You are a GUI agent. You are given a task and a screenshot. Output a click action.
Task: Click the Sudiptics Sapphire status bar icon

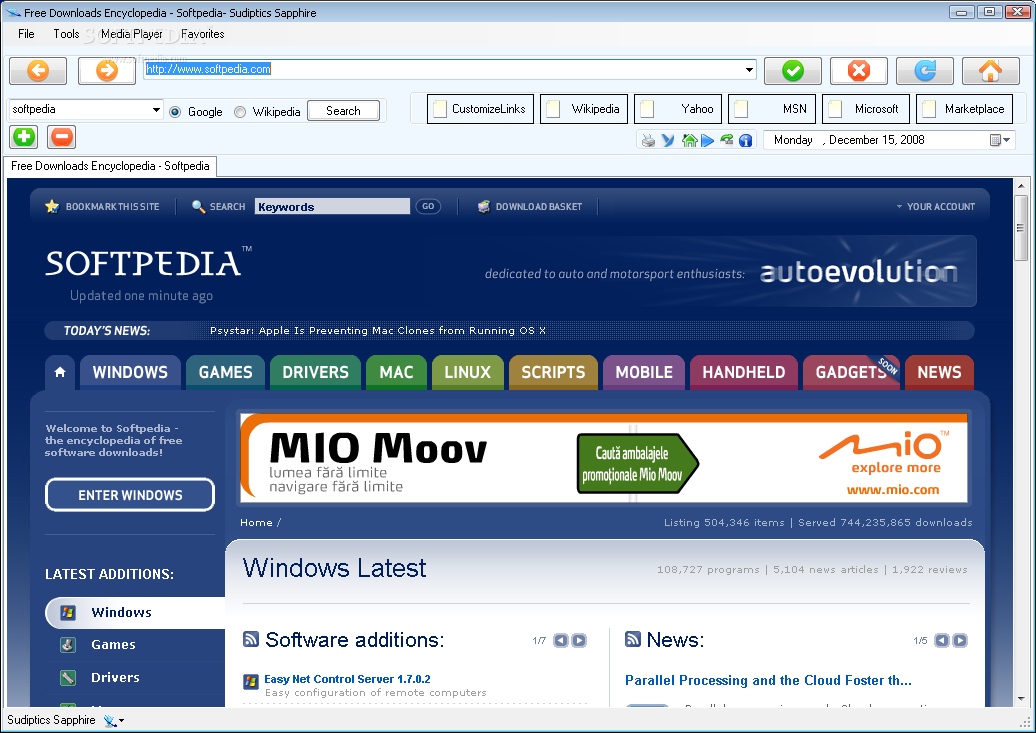point(110,720)
